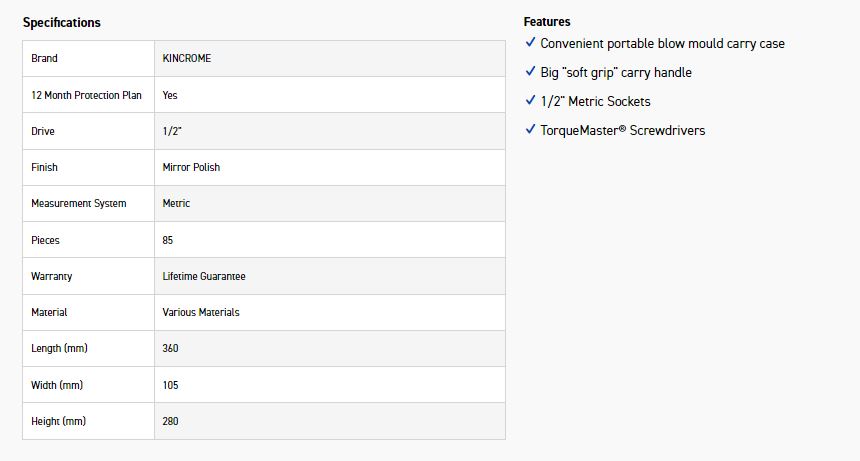Click the checkmark next to TorqueMaster Screwdrivers
Screen dimensions: 860x461
coord(530,130)
